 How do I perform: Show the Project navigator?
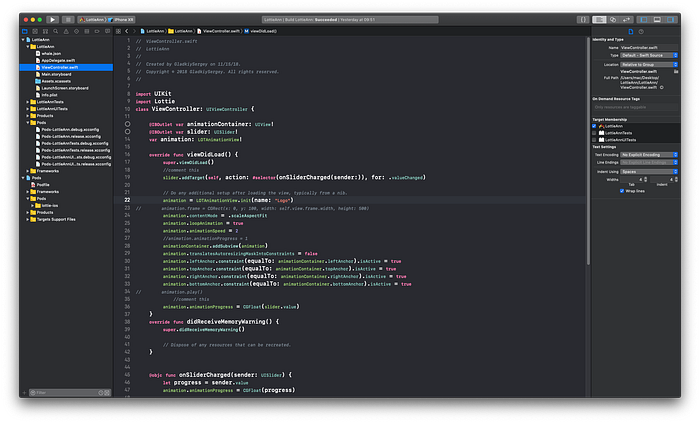[25, 31]
